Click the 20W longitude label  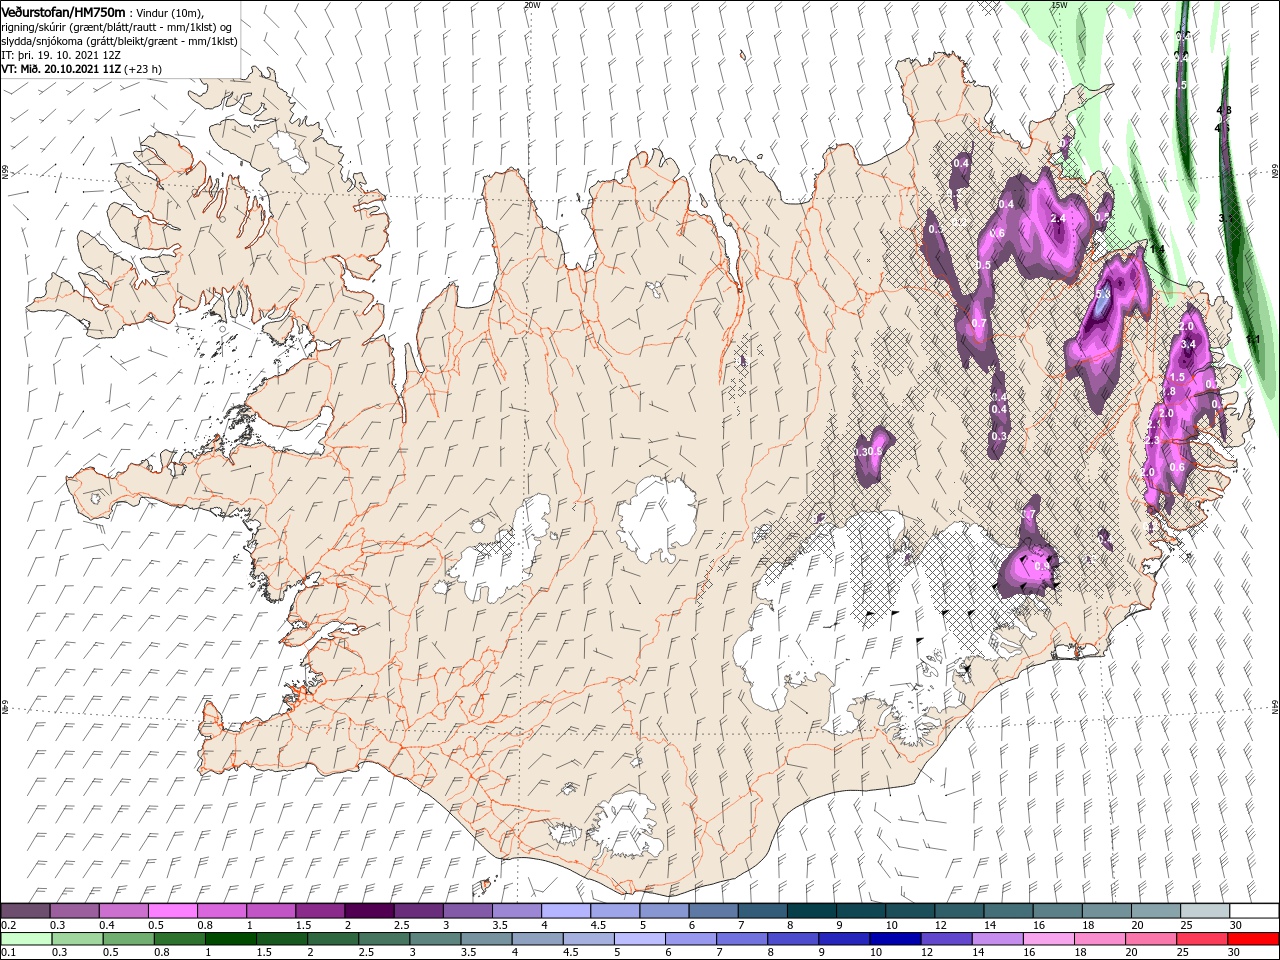532,5
